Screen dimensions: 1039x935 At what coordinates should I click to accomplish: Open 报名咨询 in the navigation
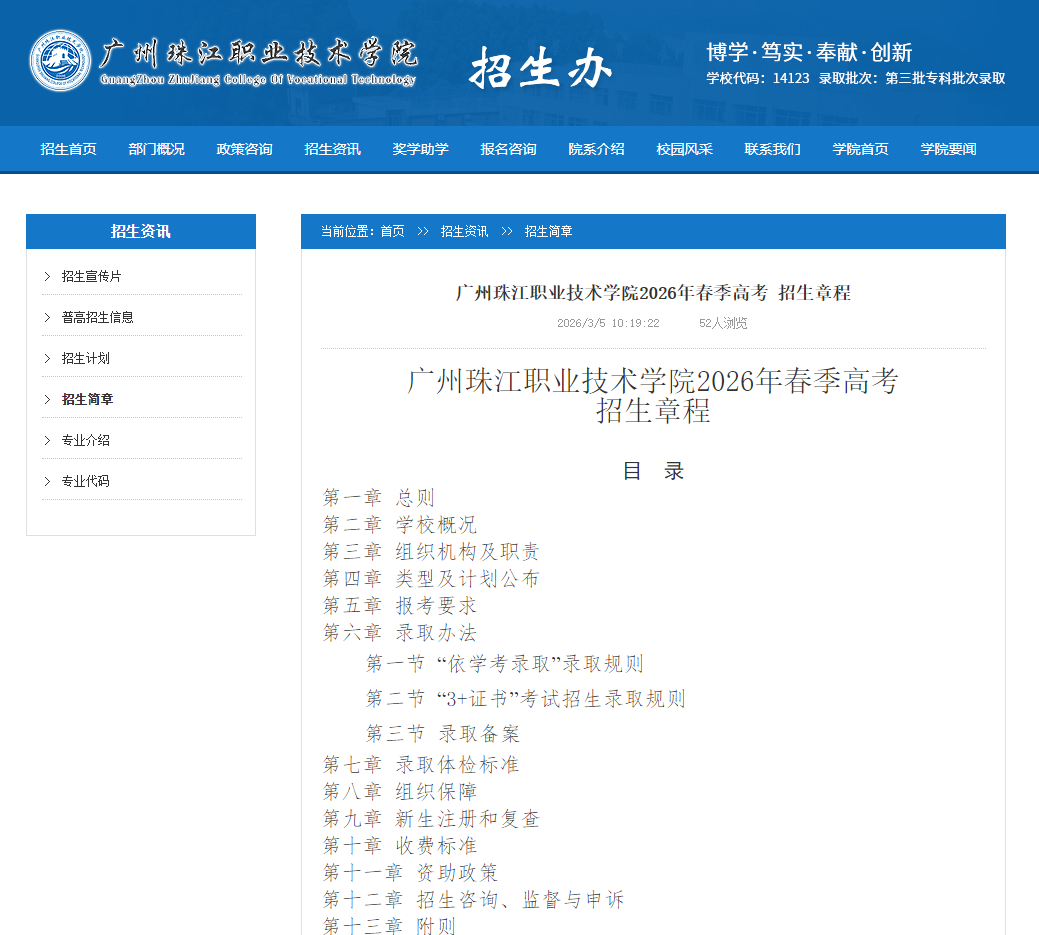point(508,148)
